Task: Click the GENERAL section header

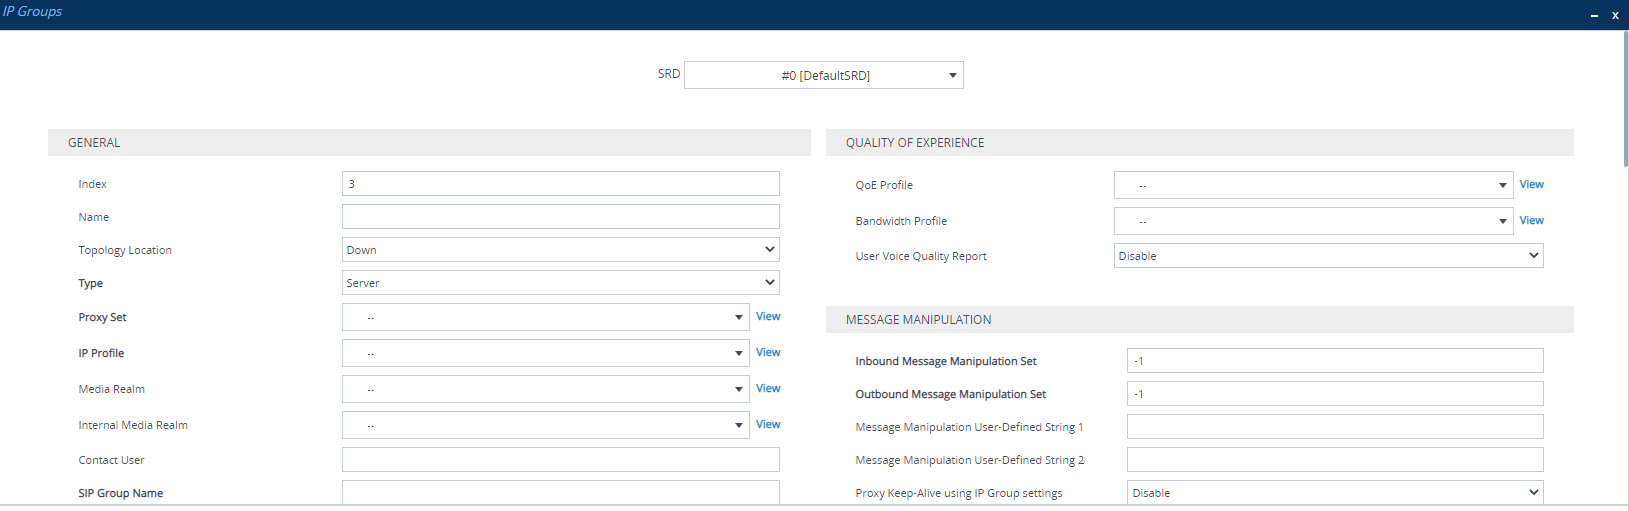Action: [429, 142]
